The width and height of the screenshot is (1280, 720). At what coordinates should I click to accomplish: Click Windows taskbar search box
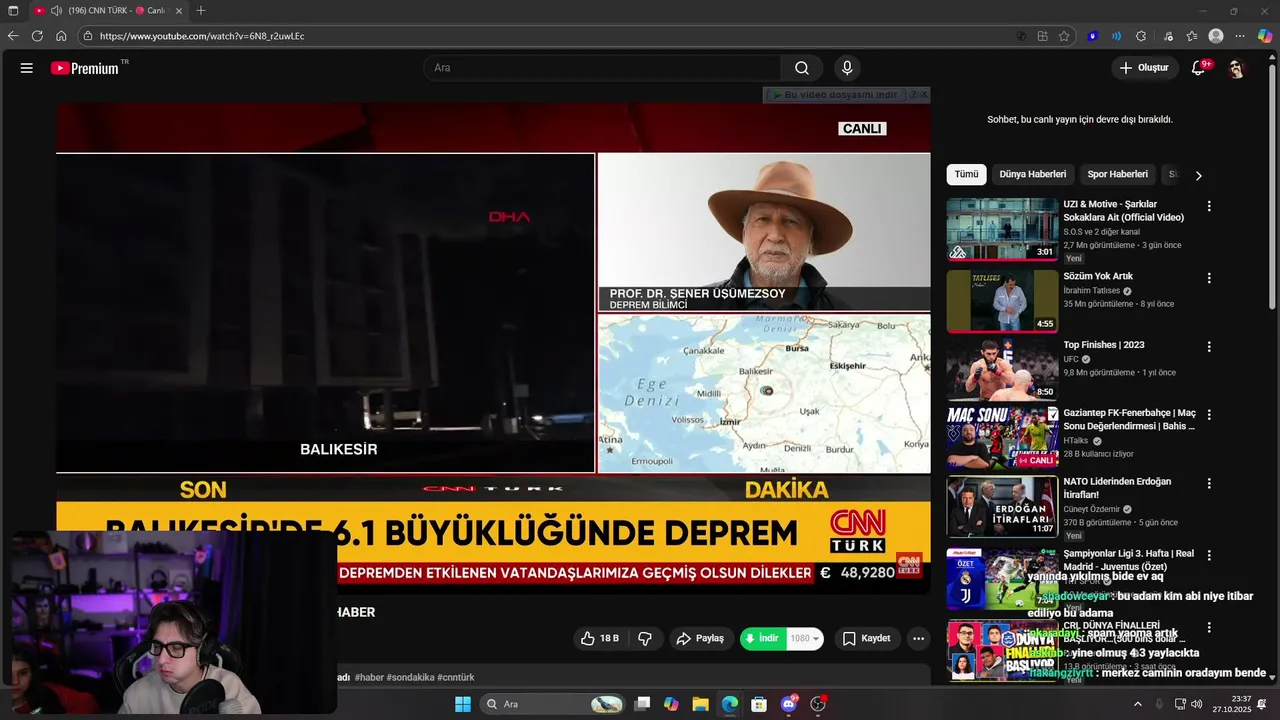click(554, 704)
